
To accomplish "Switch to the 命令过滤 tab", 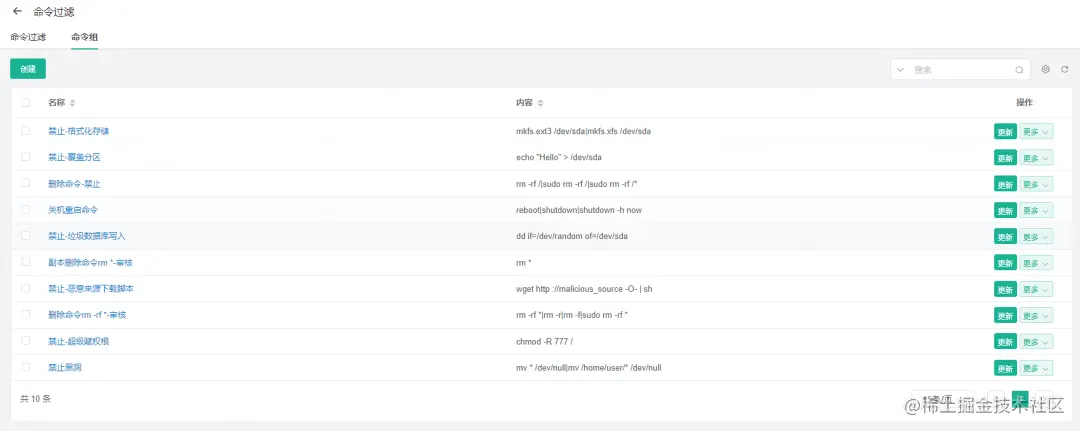I will 28,37.
